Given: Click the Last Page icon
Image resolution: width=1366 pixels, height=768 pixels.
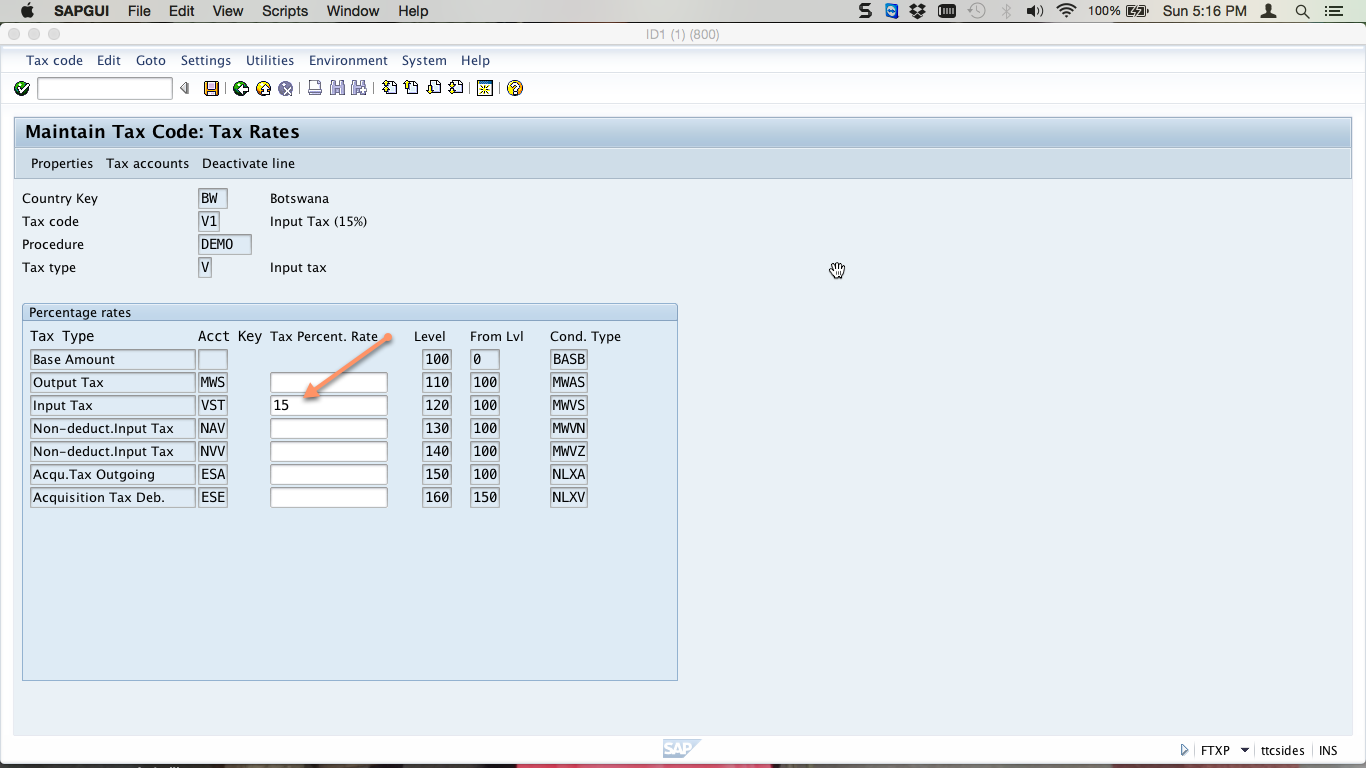Looking at the screenshot, I should coord(455,89).
